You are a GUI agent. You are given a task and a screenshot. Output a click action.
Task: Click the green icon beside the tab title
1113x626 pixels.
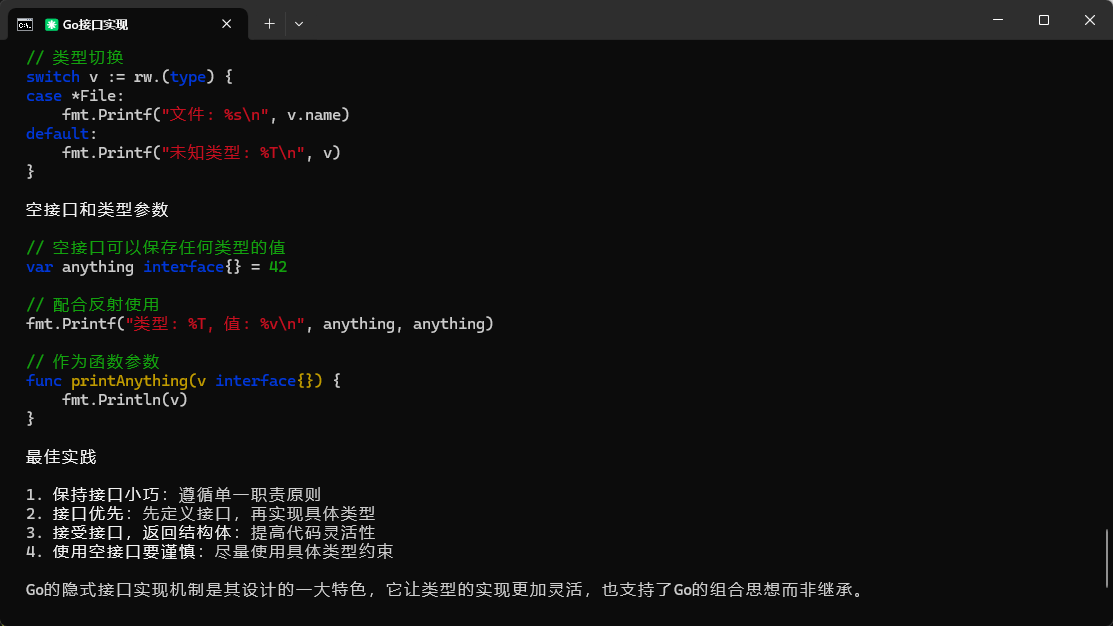(x=52, y=23)
